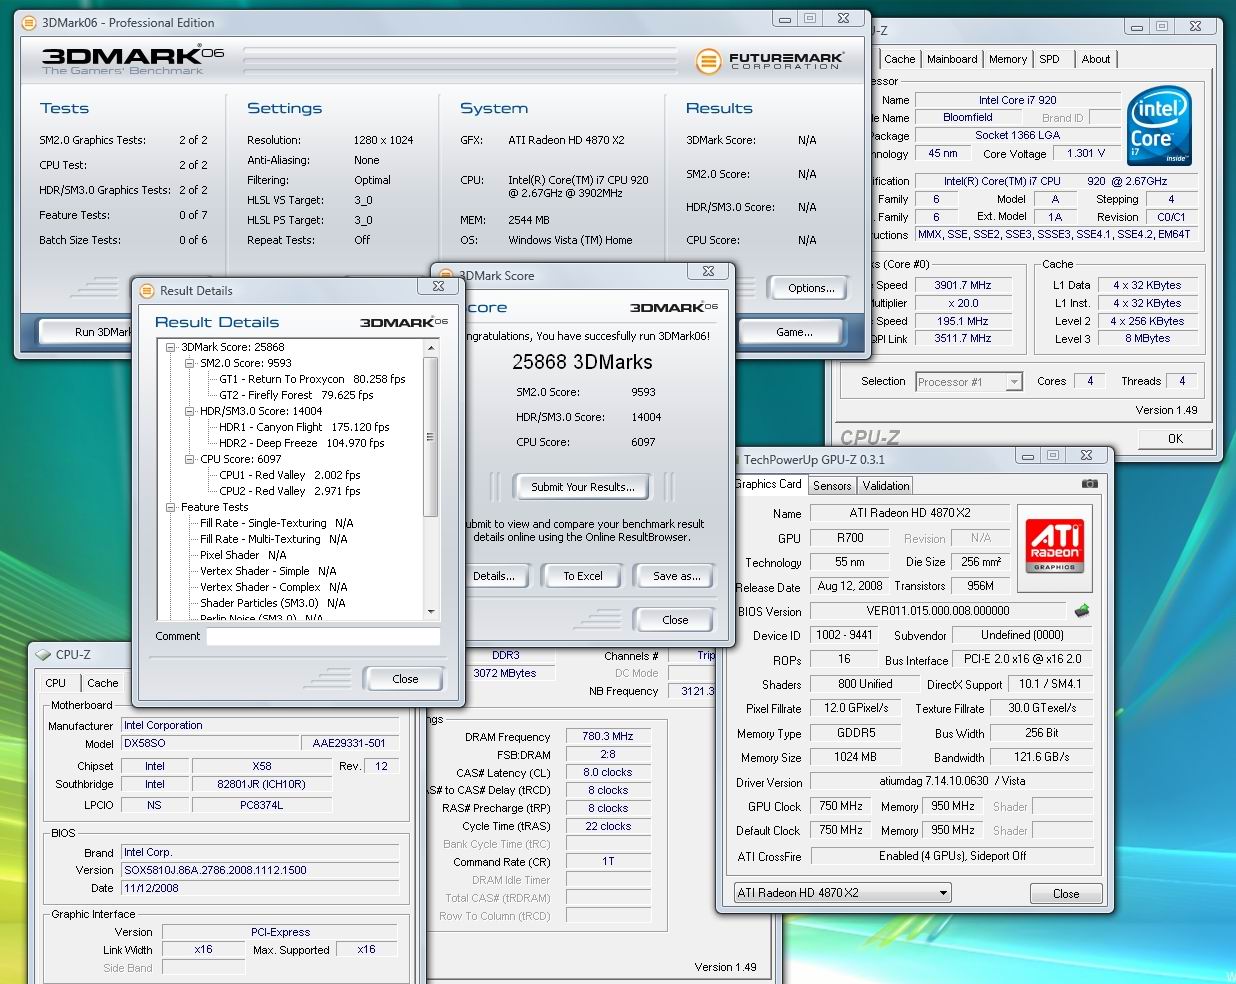Switch to Validation tab in GPU-Z
This screenshot has width=1236, height=984.
886,486
